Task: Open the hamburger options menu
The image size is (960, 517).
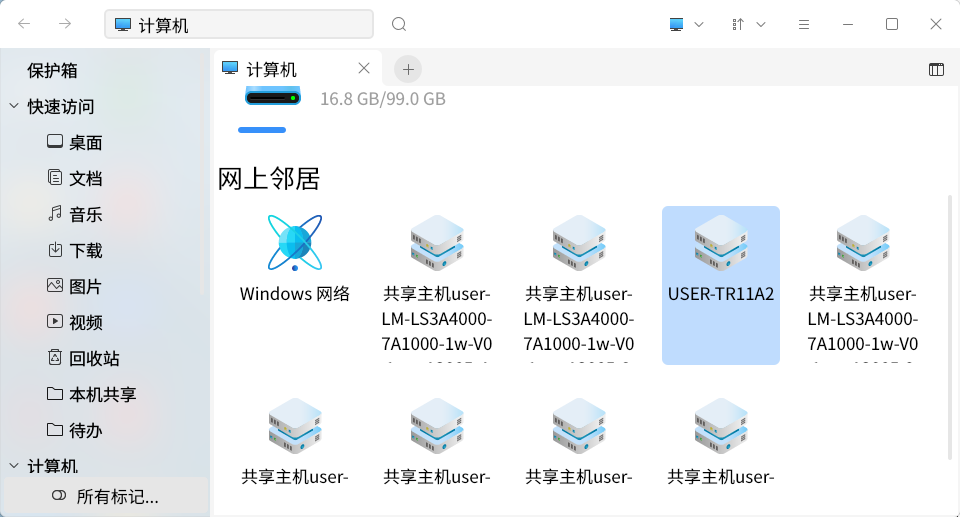Action: pyautogui.click(x=804, y=25)
